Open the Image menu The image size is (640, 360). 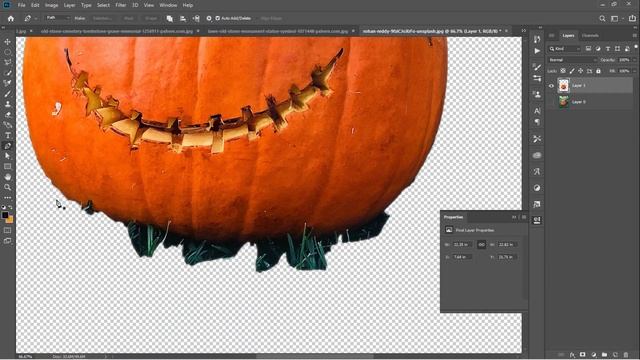pos(51,5)
